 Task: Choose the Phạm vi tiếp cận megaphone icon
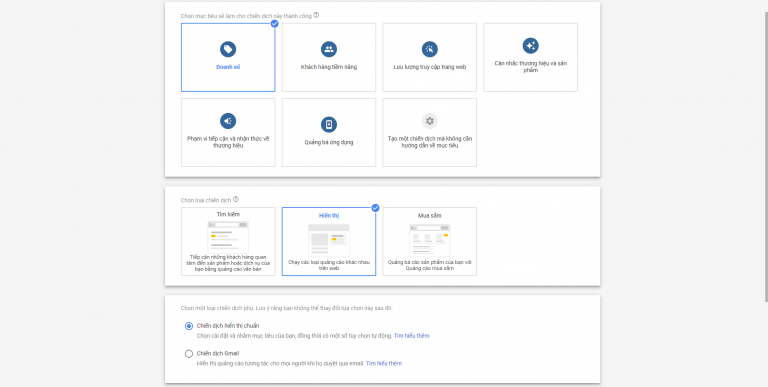pyautogui.click(x=228, y=121)
